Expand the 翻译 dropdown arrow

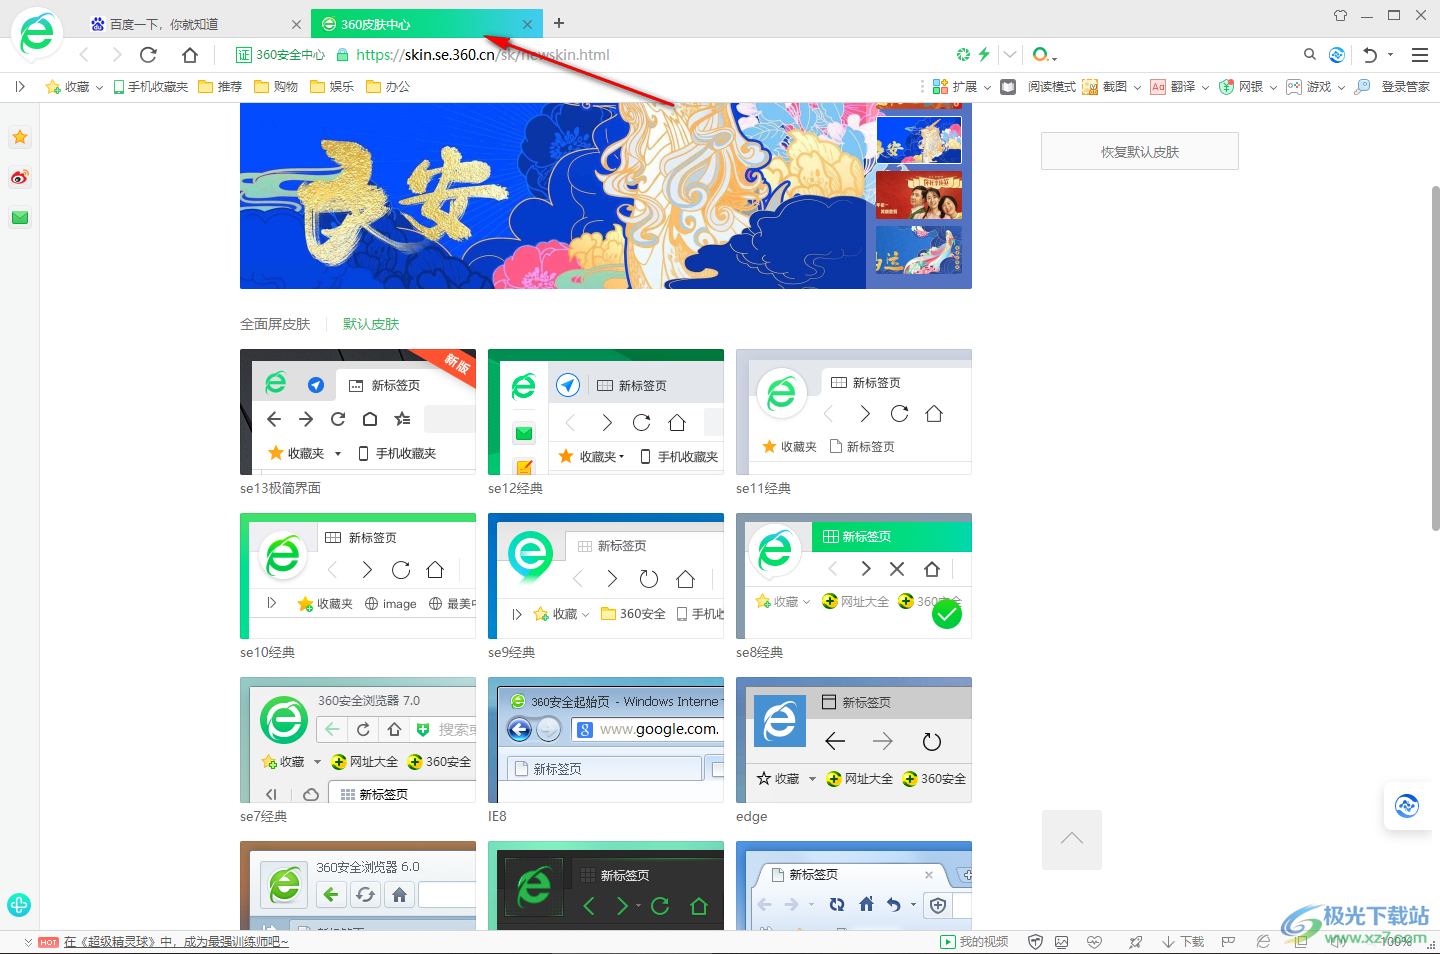pos(1206,88)
